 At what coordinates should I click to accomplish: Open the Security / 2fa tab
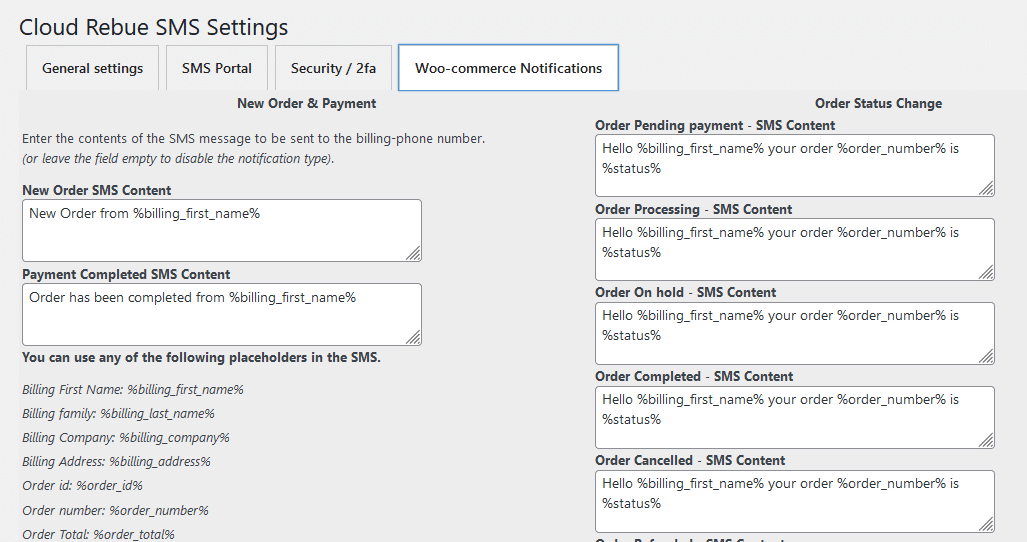pos(333,67)
